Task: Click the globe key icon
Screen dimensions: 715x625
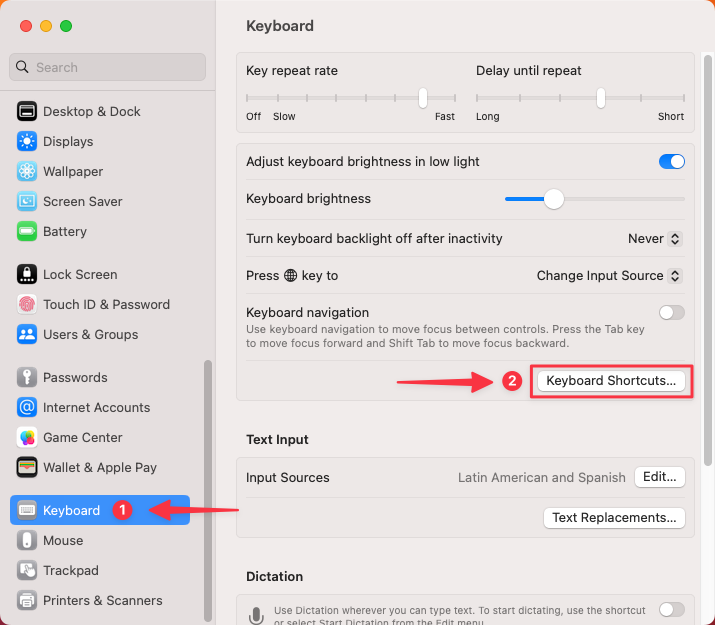Action: (290, 275)
